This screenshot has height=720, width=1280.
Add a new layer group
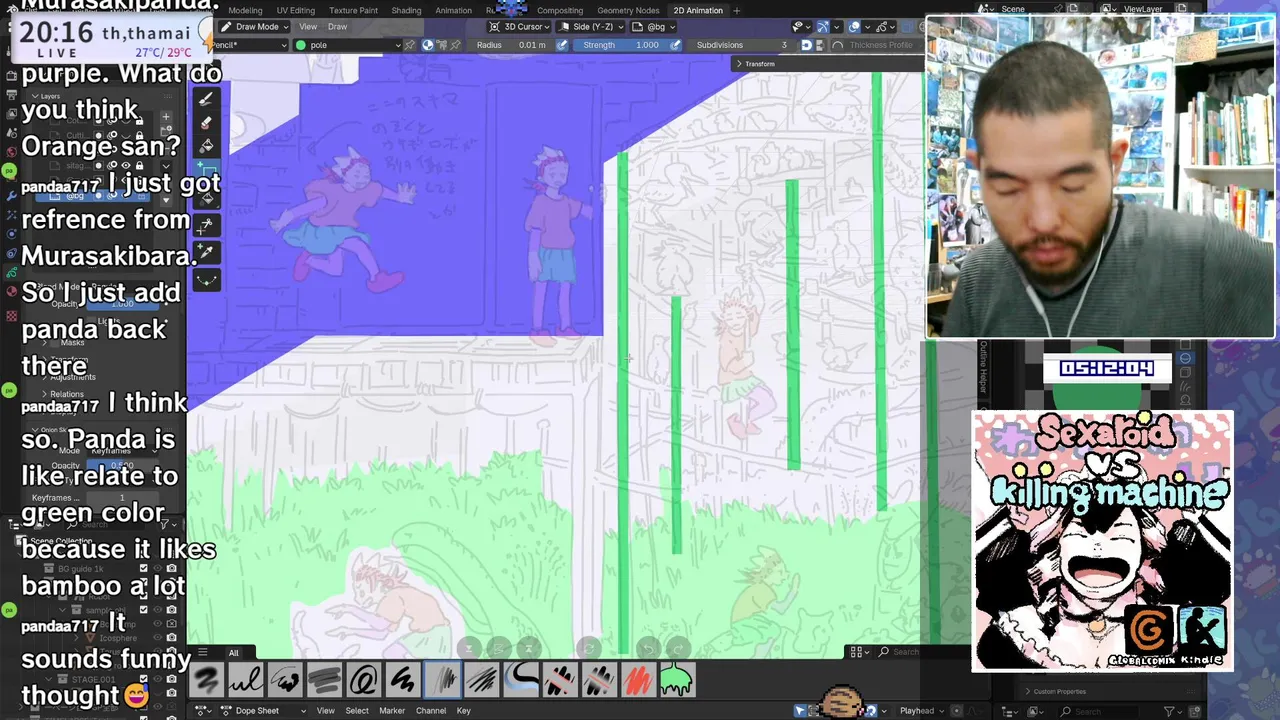coord(166,130)
